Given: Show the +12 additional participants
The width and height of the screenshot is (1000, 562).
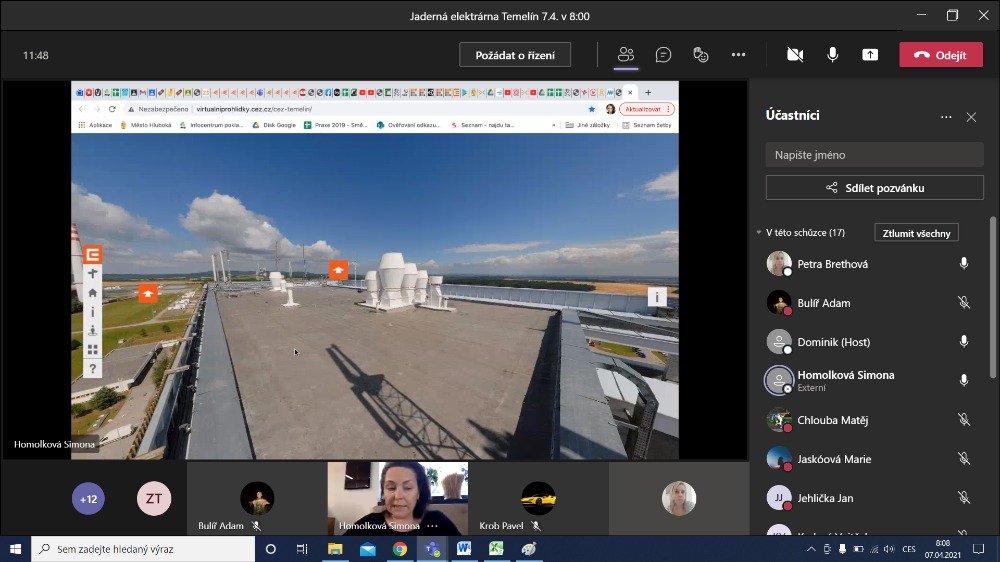Looking at the screenshot, I should click(88, 498).
